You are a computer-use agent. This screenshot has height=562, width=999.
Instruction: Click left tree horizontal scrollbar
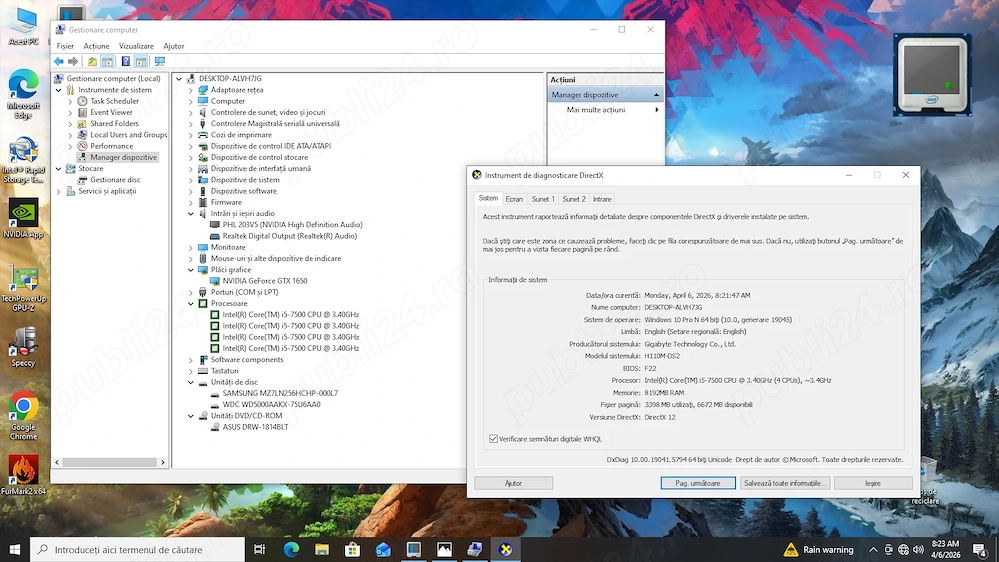110,462
